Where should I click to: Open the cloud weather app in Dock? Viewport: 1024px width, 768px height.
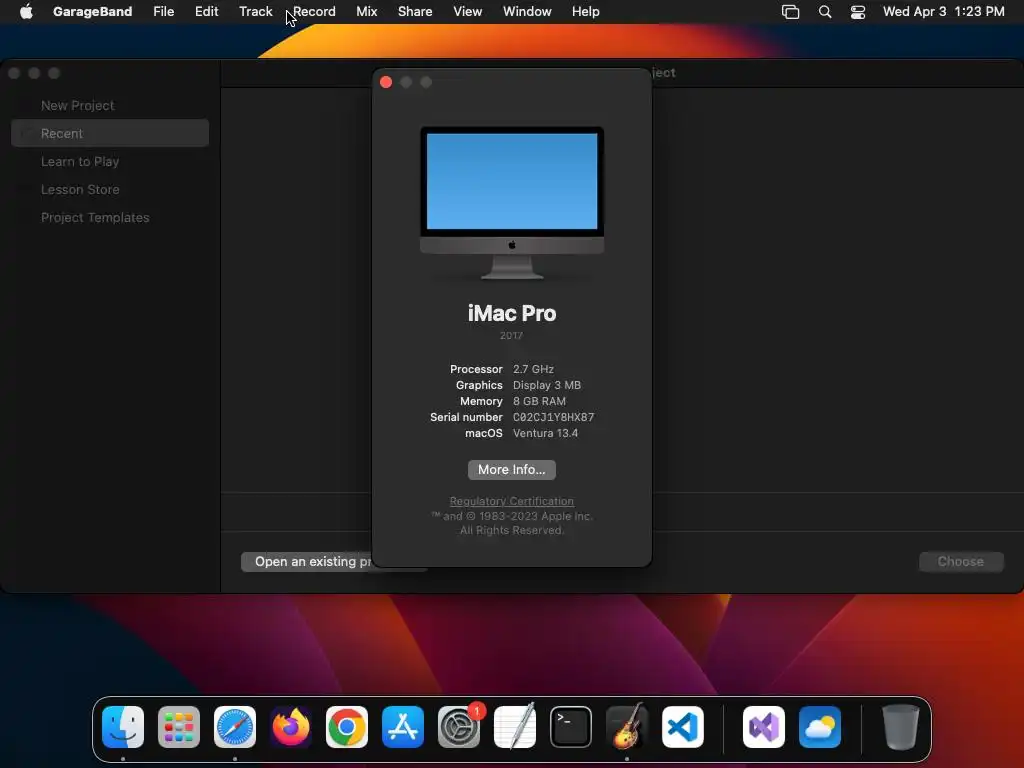[x=820, y=727]
